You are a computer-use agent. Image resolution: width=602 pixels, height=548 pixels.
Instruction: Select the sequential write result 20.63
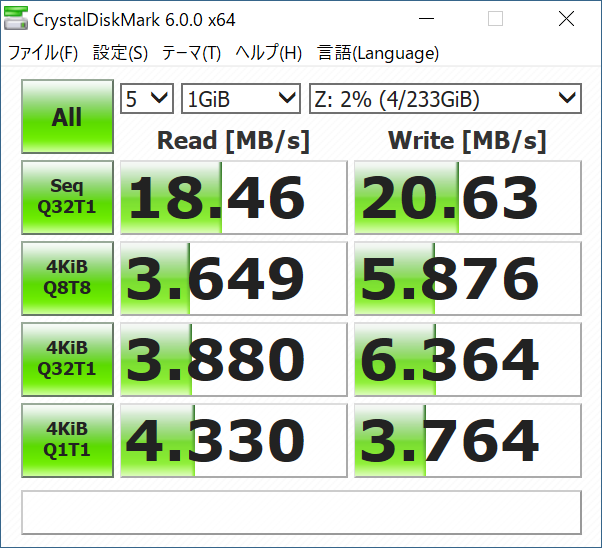click(467, 198)
